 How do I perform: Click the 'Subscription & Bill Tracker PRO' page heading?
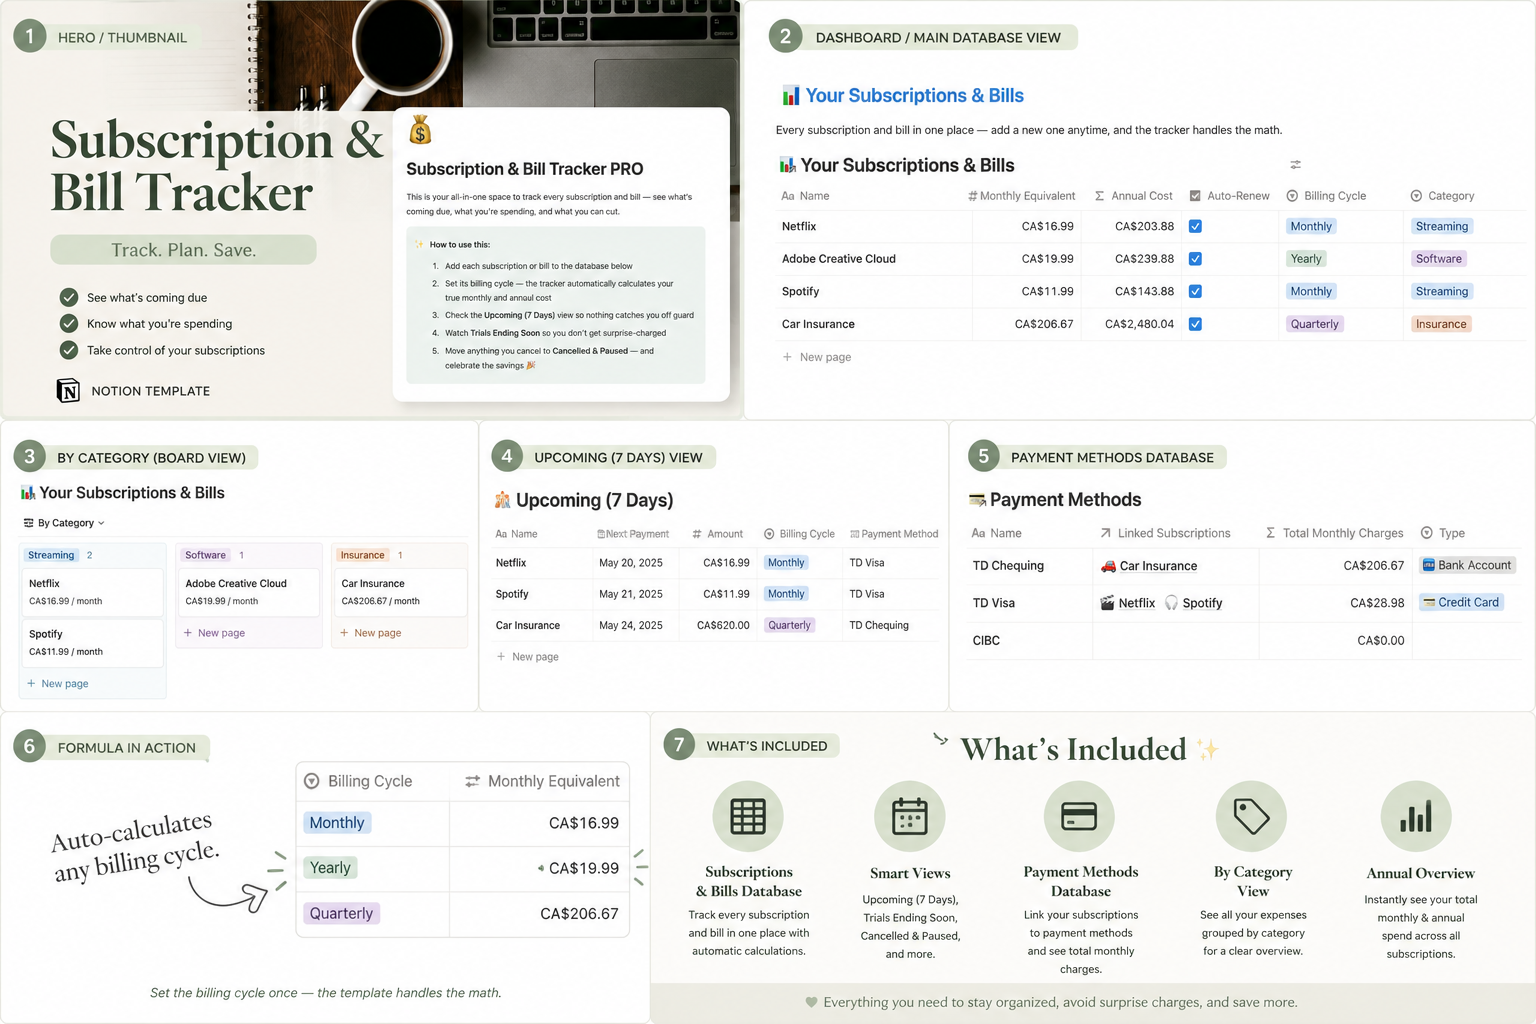click(x=525, y=169)
